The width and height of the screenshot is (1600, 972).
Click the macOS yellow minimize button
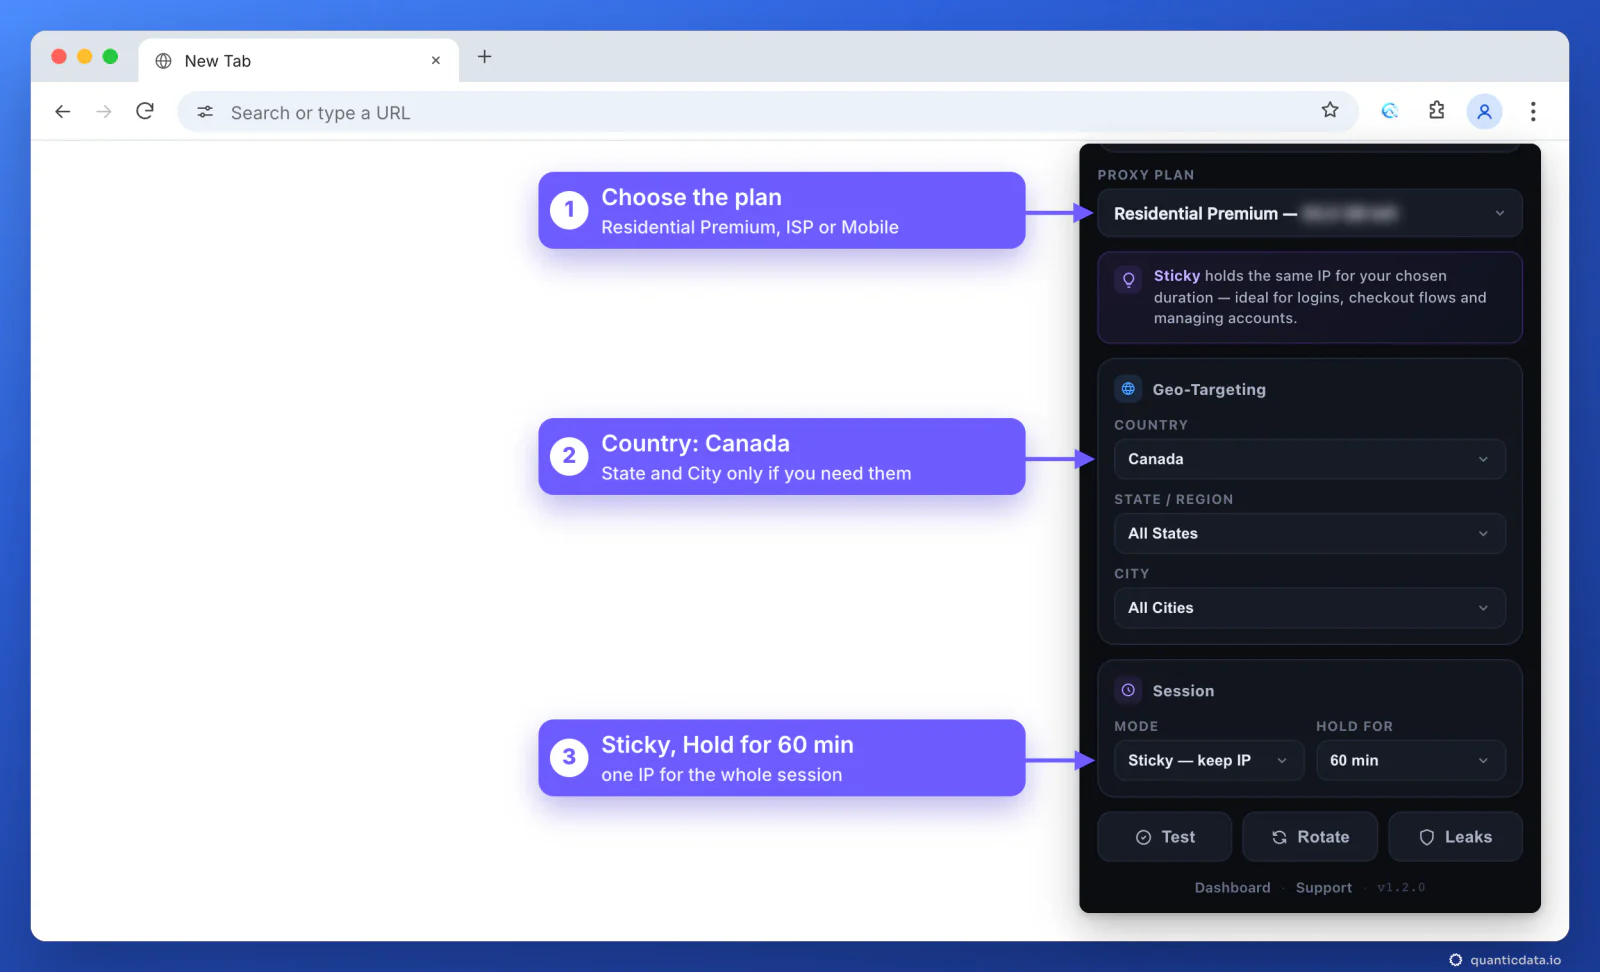[85, 57]
